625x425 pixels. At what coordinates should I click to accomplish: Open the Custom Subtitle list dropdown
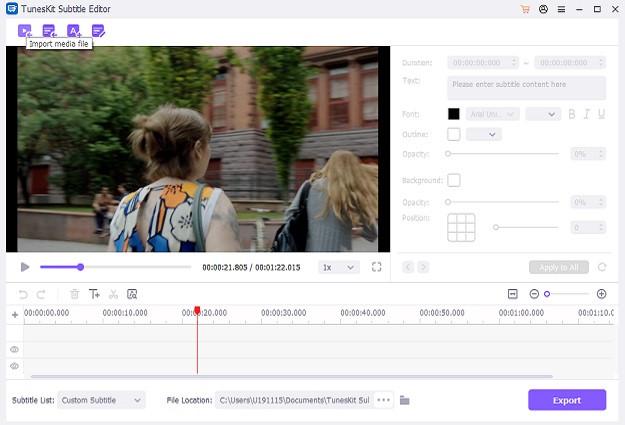pyautogui.click(x=101, y=400)
